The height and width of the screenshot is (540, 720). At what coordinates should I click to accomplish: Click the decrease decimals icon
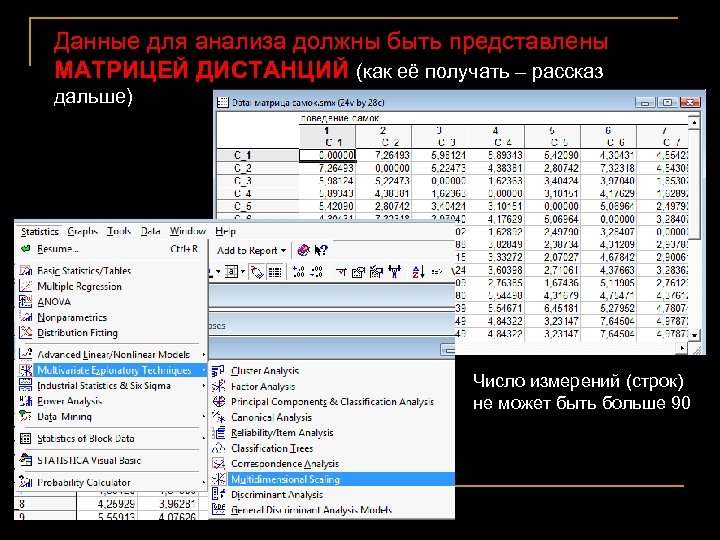pyautogui.click(x=316, y=272)
